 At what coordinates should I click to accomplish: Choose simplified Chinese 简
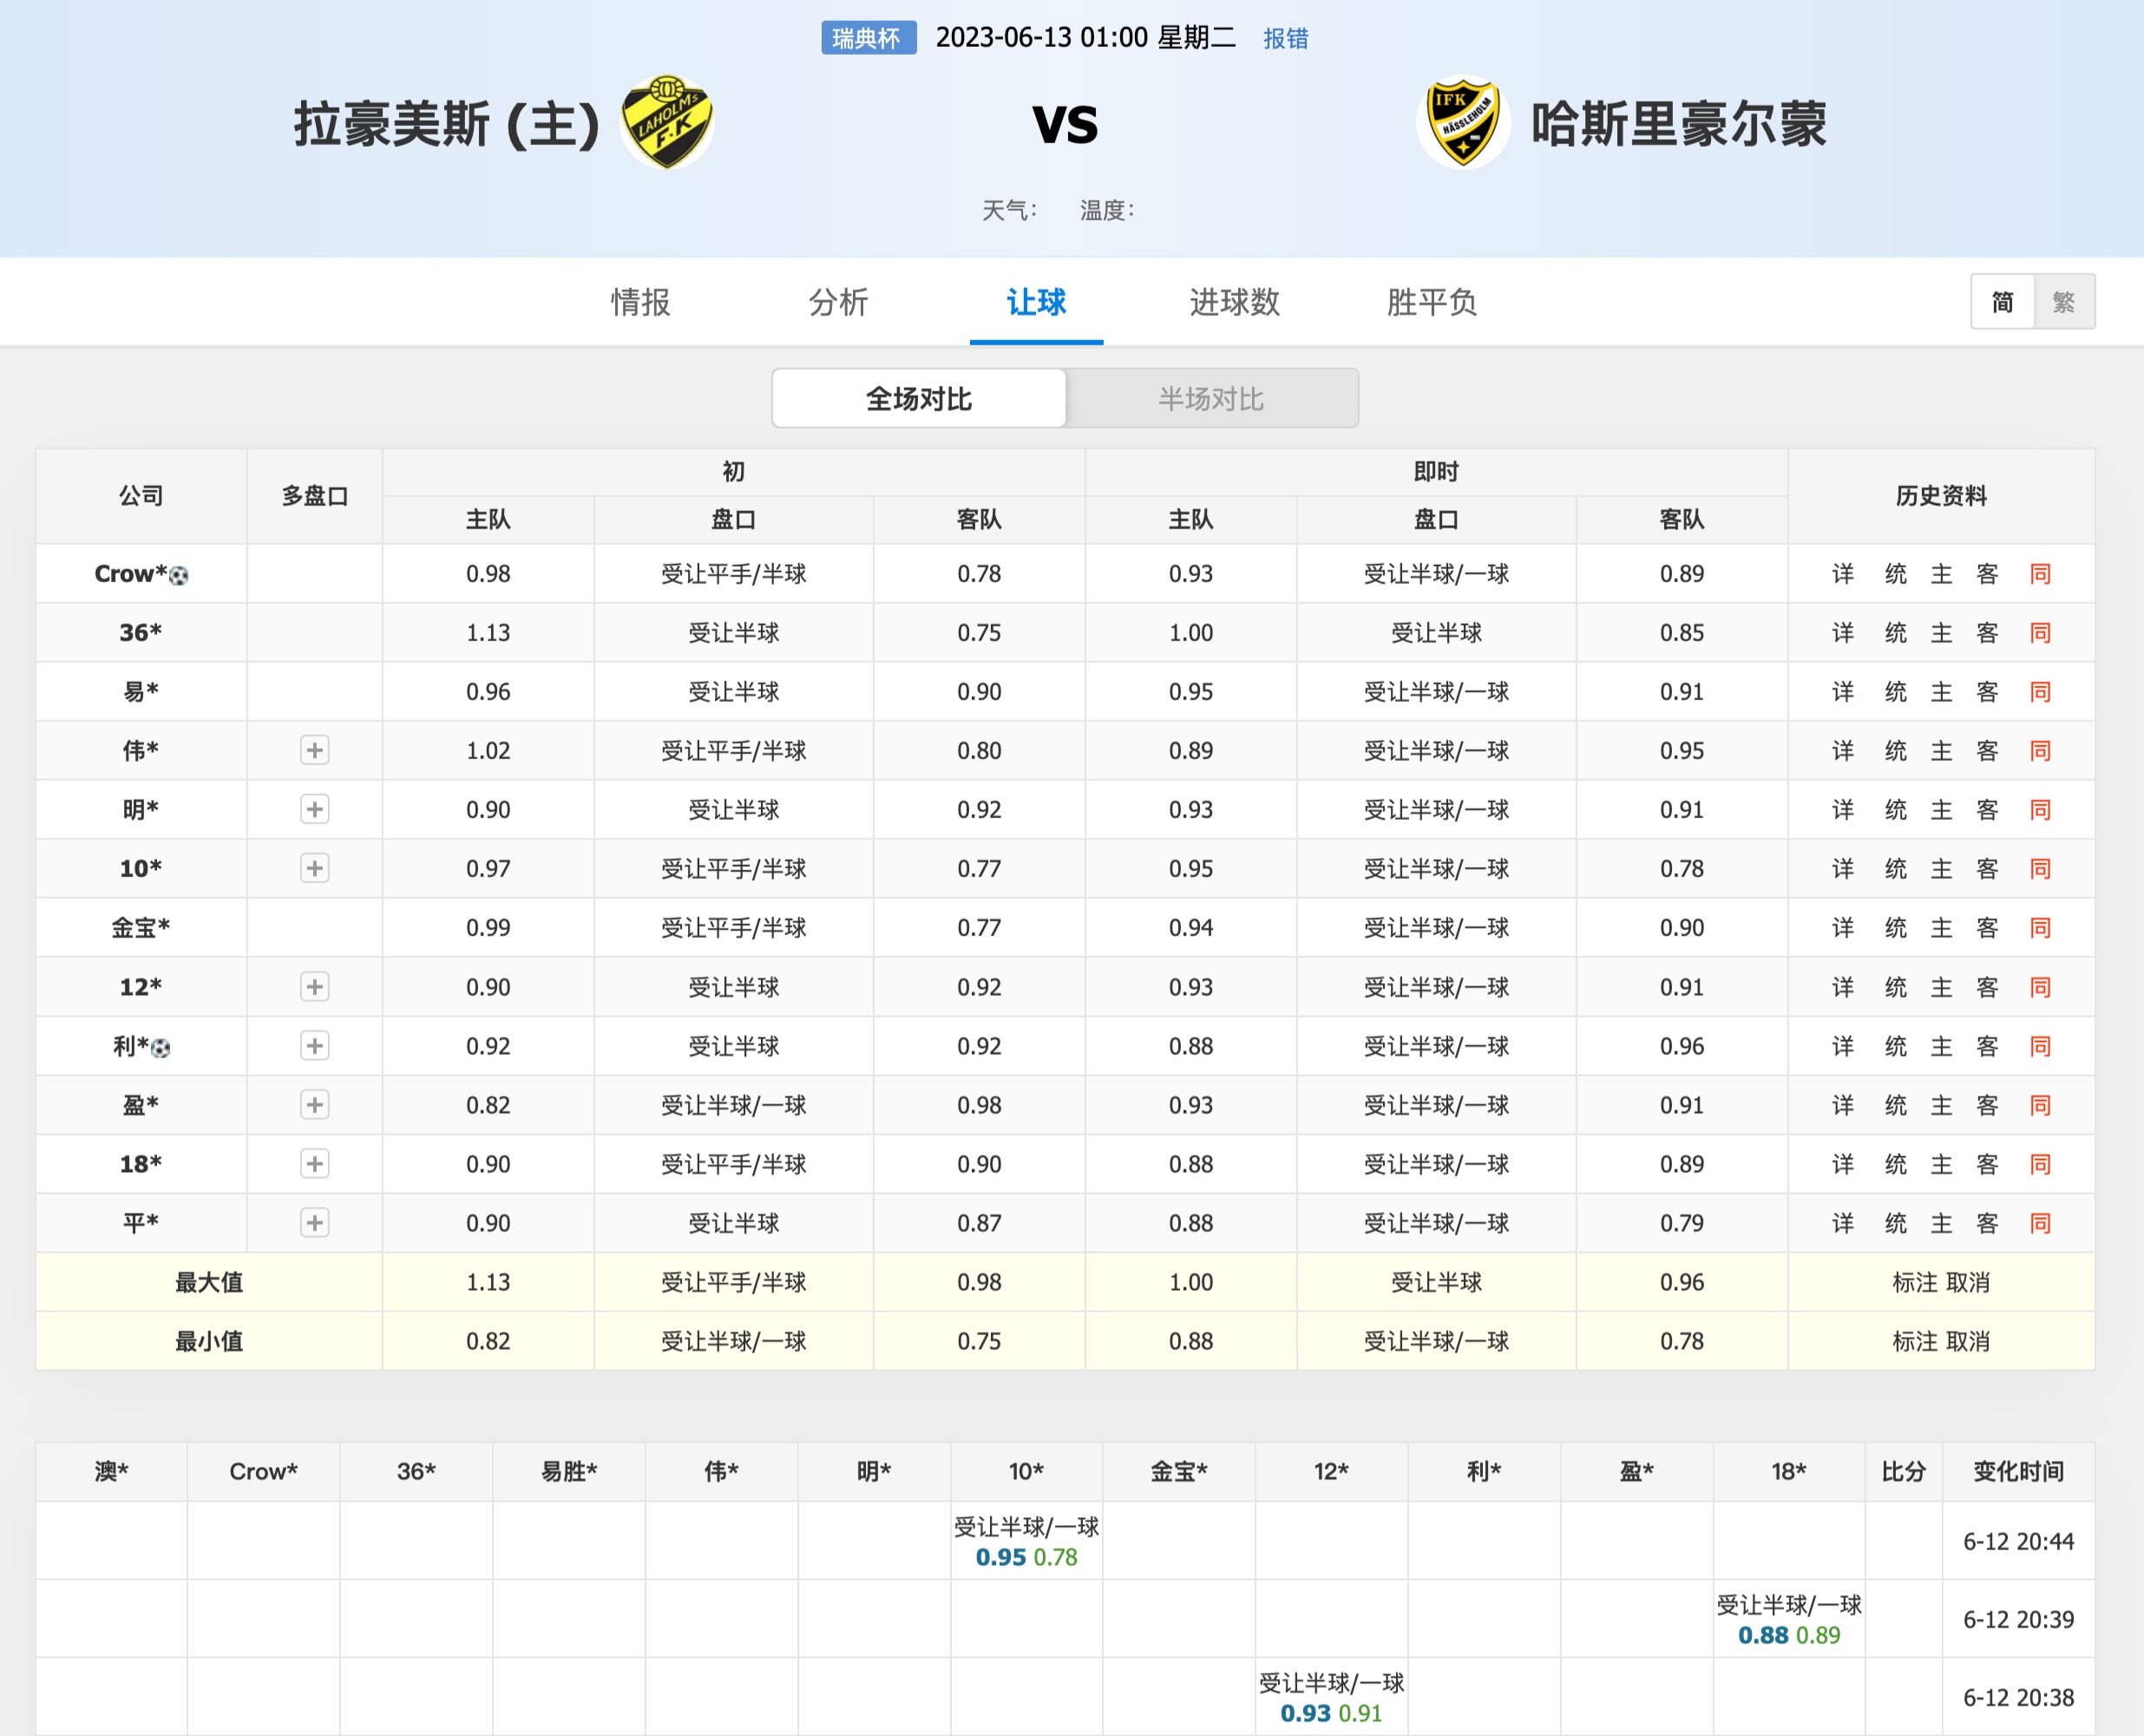(x=2002, y=302)
